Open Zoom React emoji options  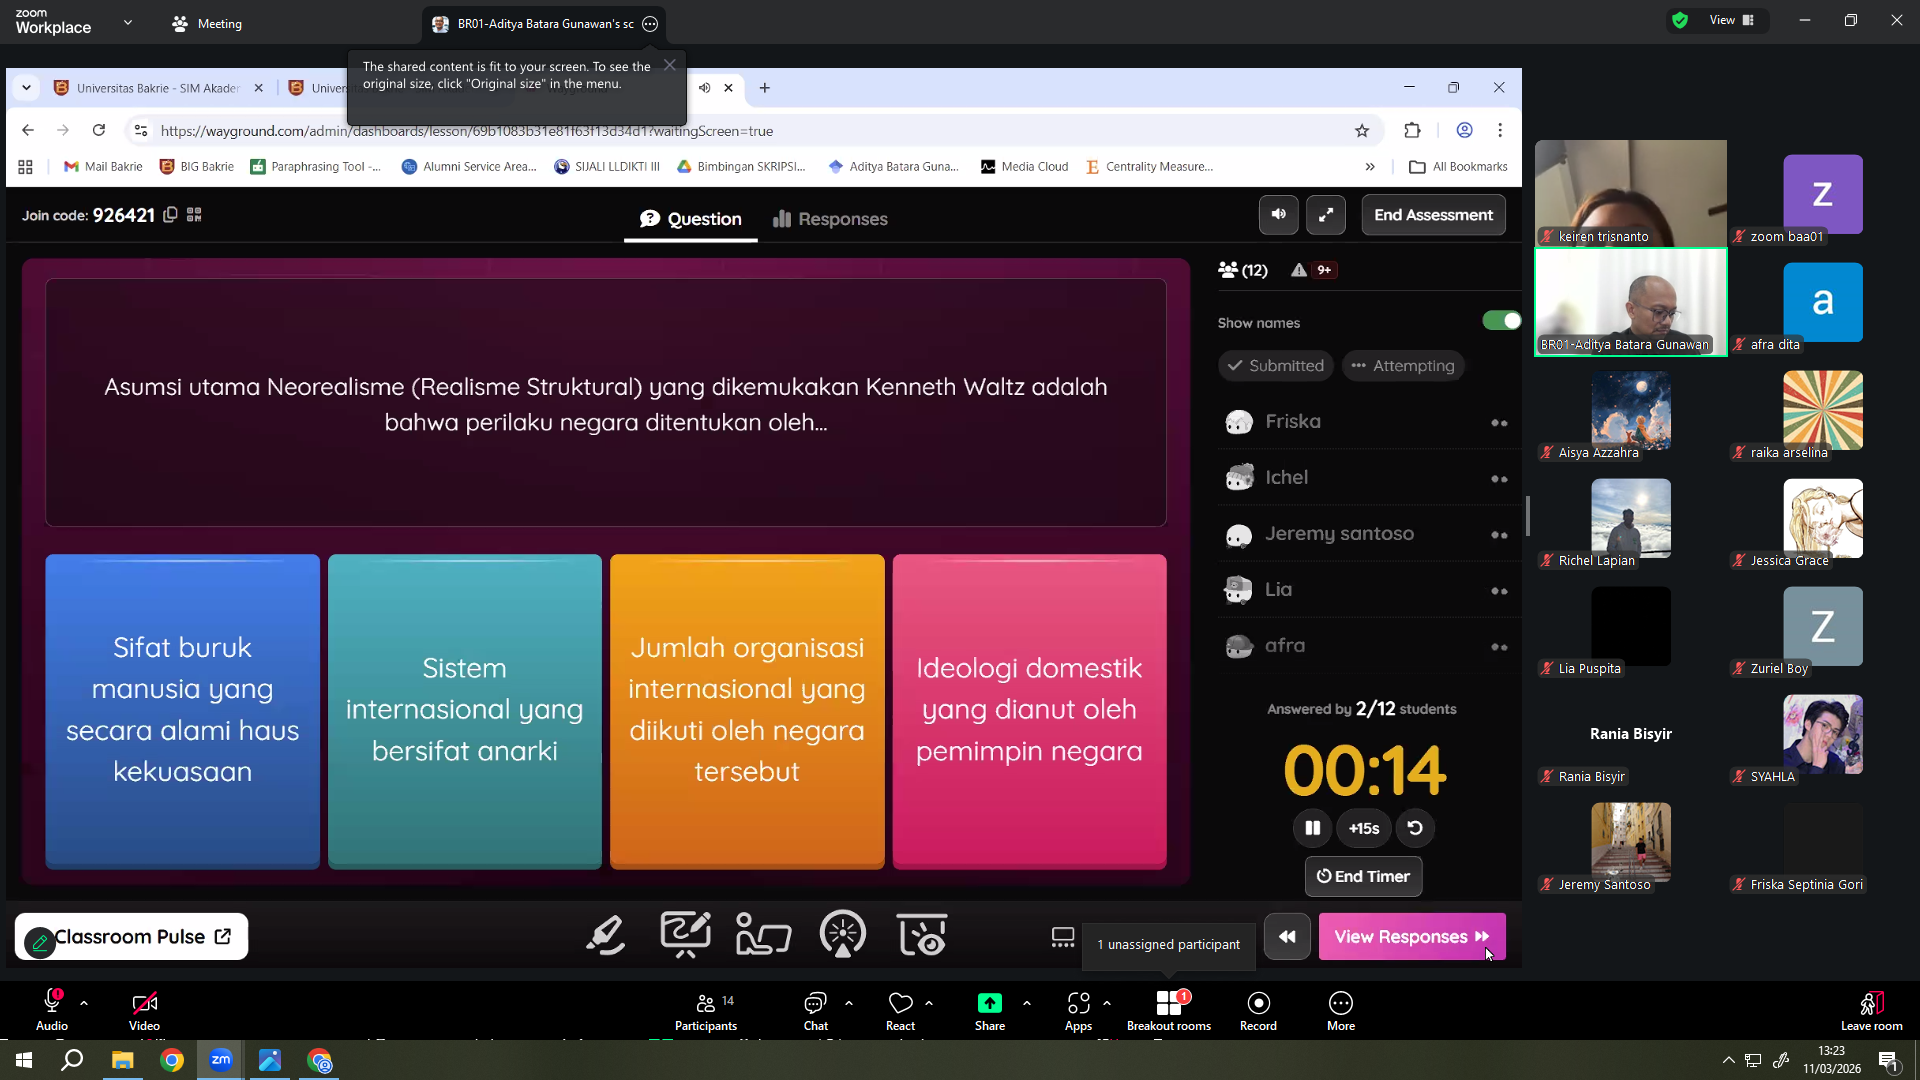click(x=900, y=1011)
